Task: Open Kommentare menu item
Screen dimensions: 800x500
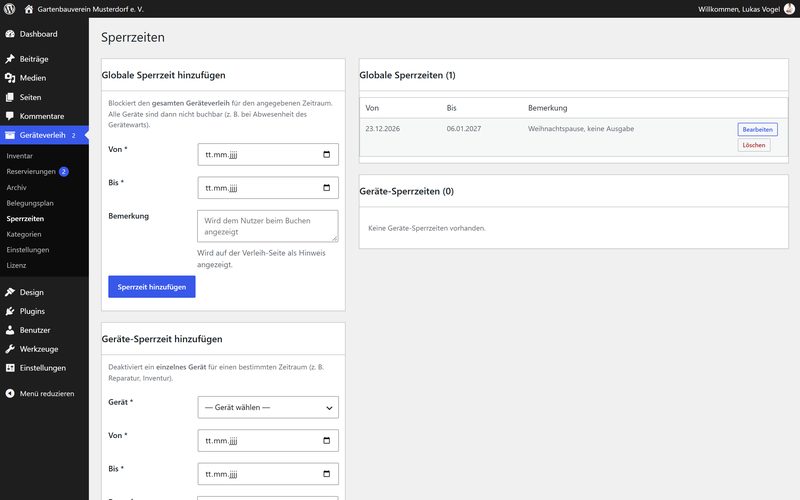Action: click(44, 116)
